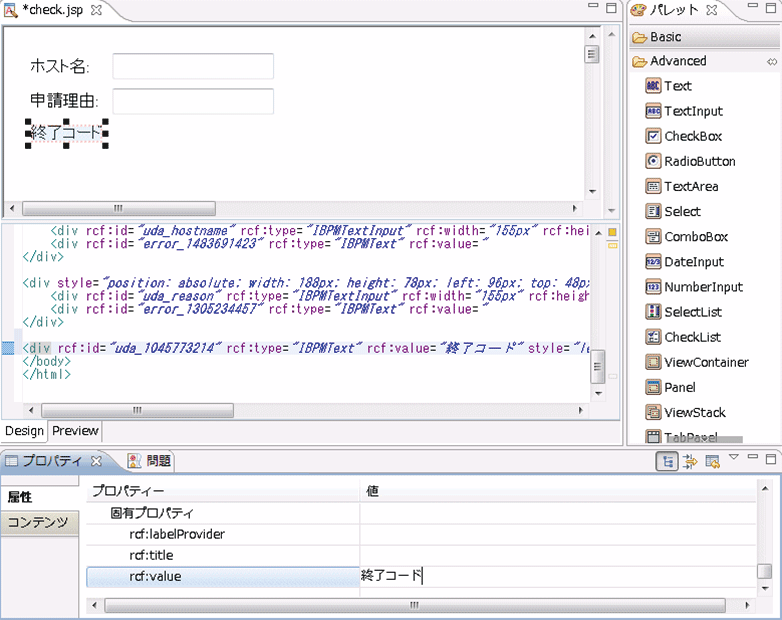Select the rcf:labelProvider property row

pos(421,534)
